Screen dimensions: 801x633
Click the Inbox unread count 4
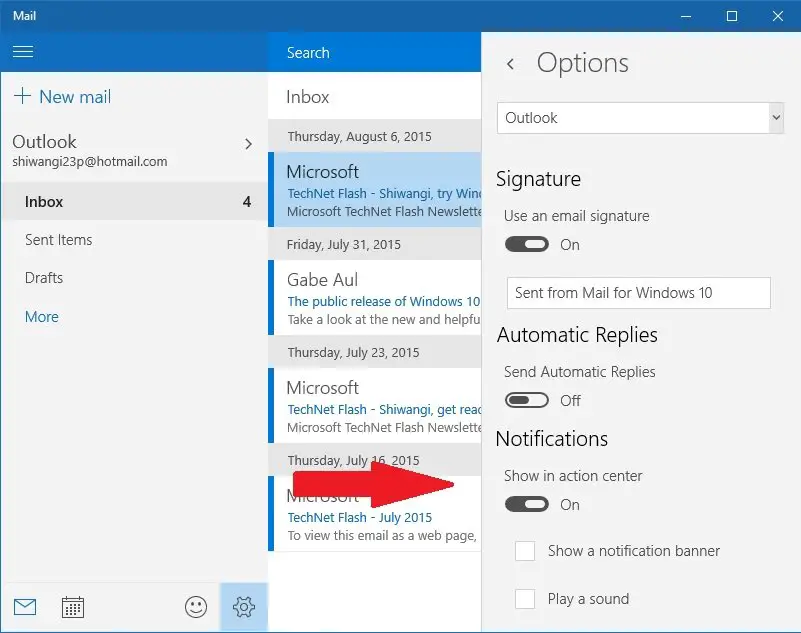[x=247, y=202]
